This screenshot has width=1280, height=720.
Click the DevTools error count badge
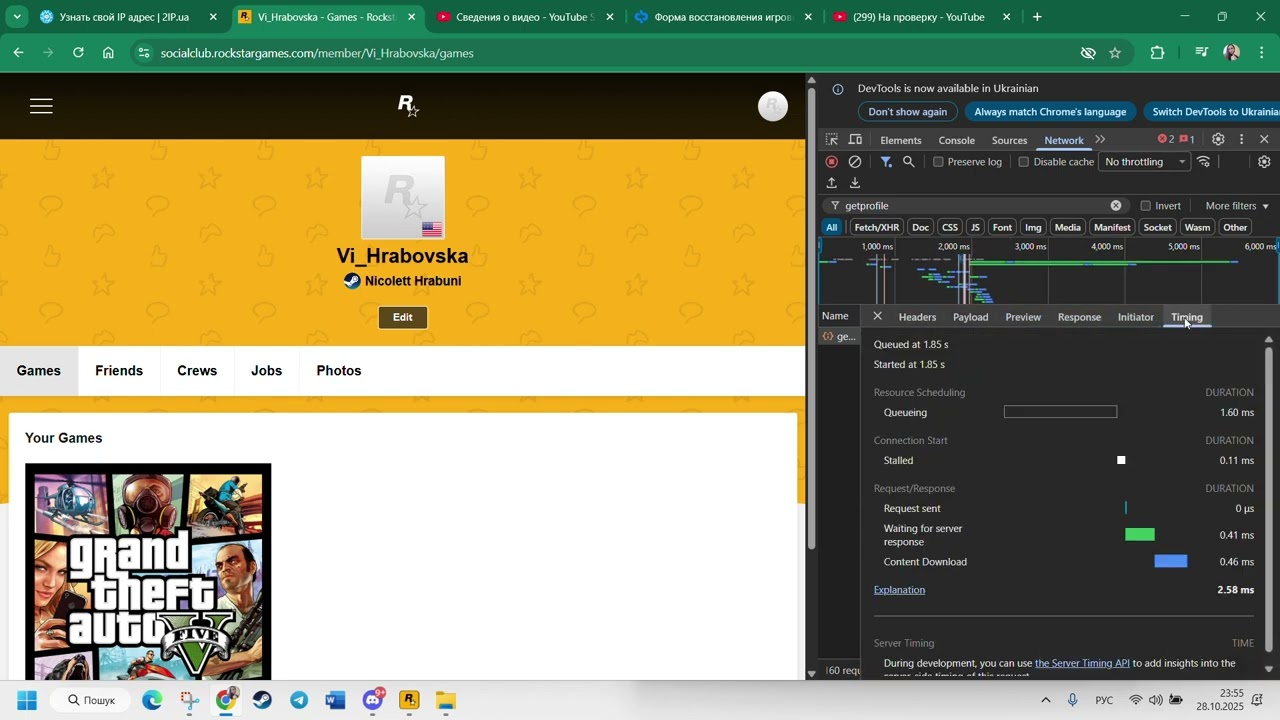[1166, 140]
